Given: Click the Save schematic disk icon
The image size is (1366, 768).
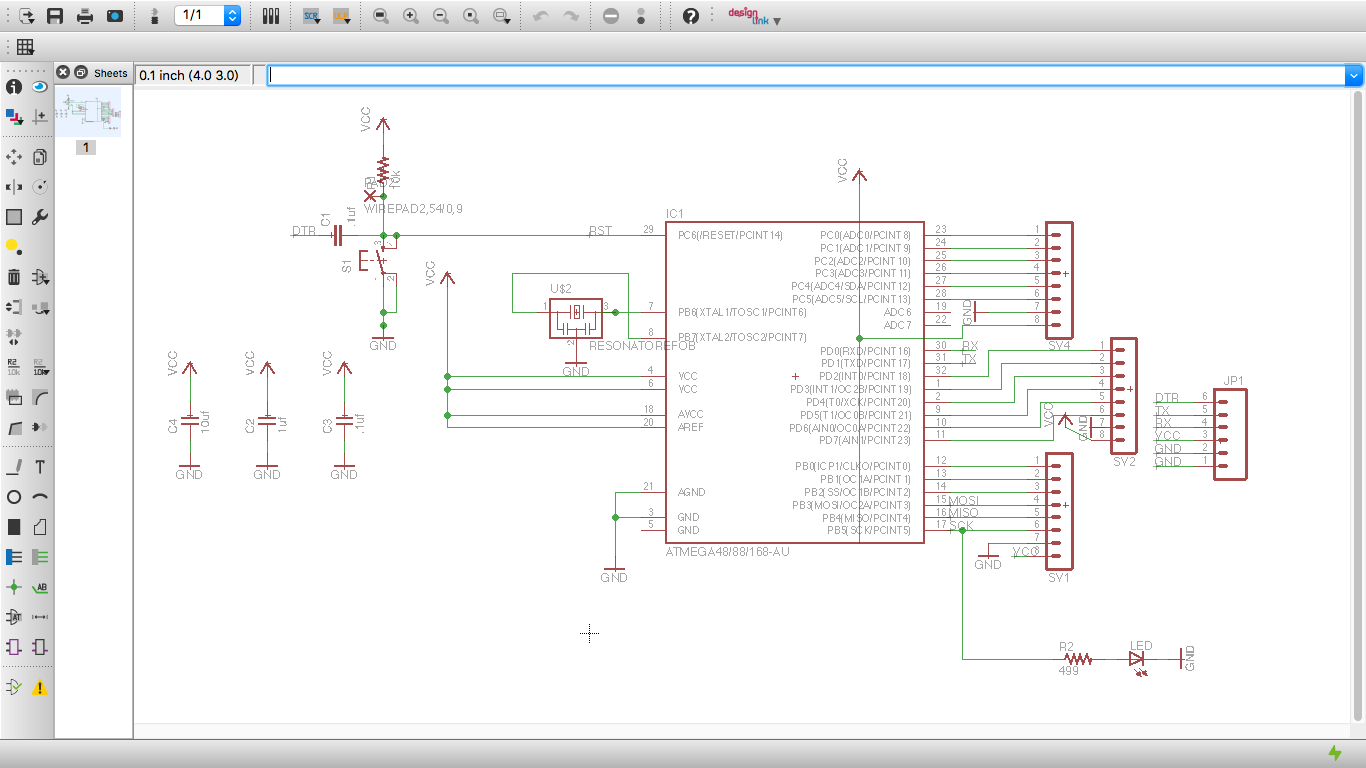Looking at the screenshot, I should point(55,16).
